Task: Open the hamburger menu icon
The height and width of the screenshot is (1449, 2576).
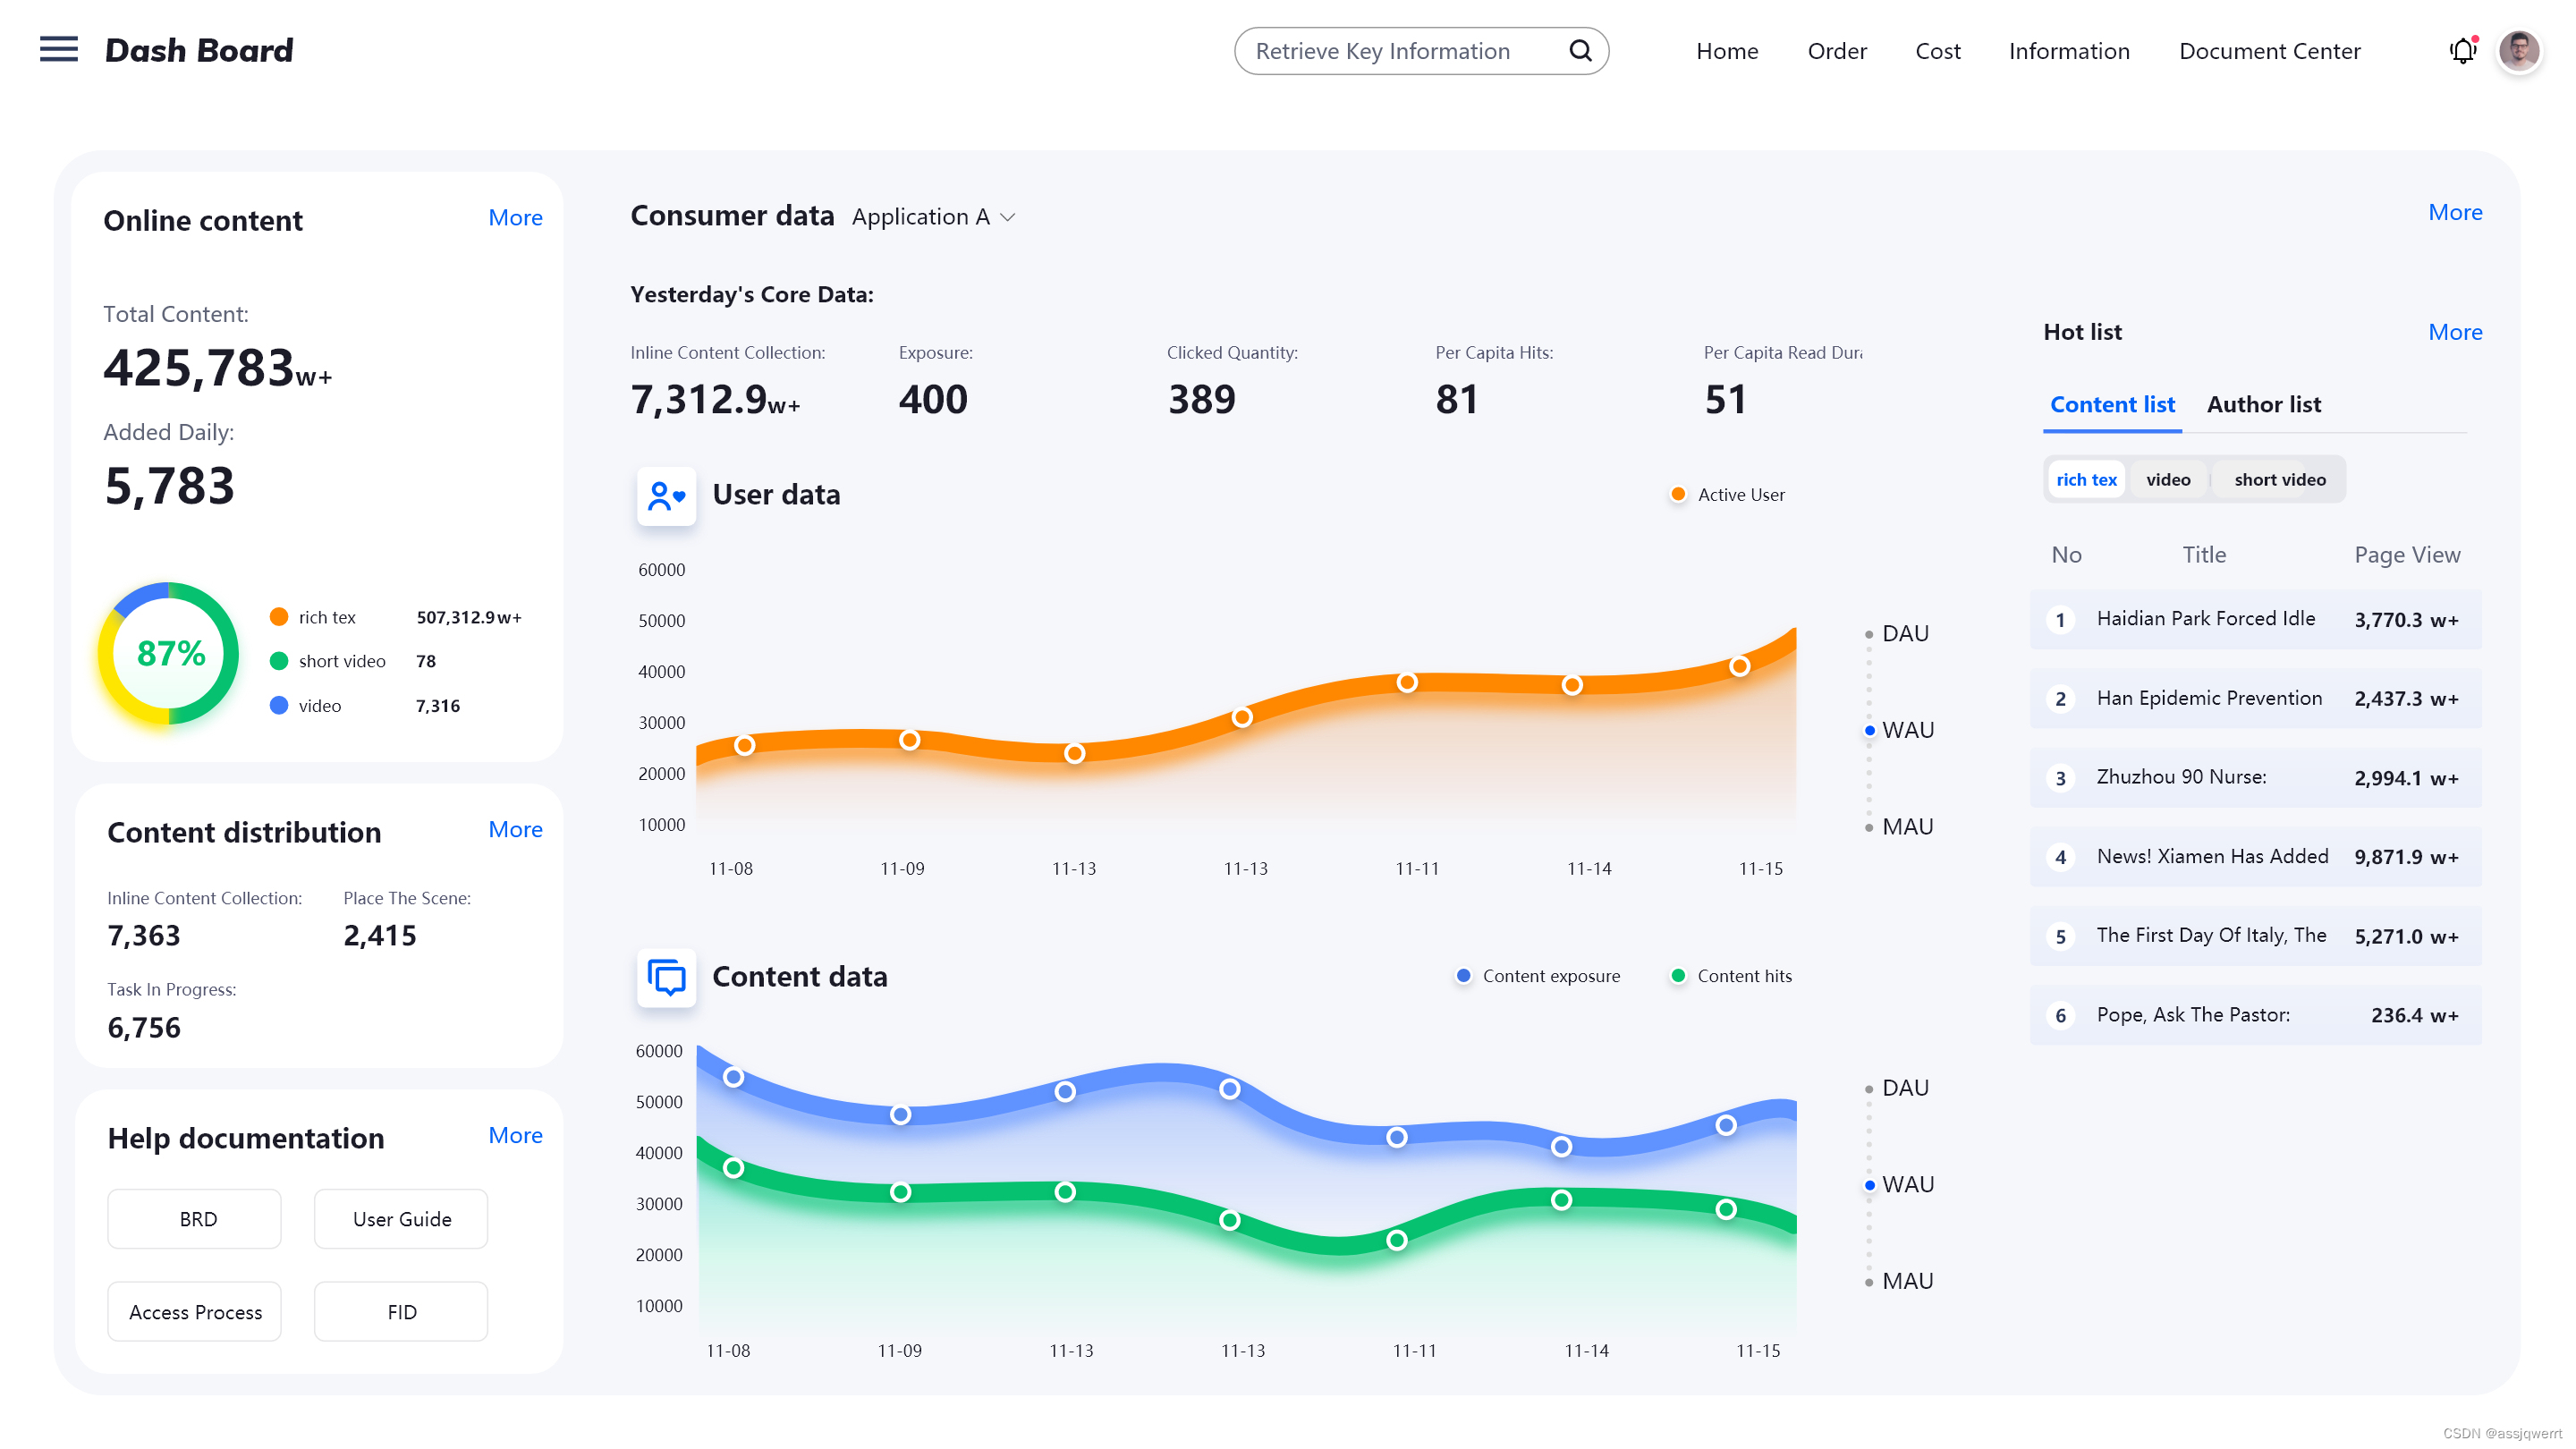Action: (59, 49)
